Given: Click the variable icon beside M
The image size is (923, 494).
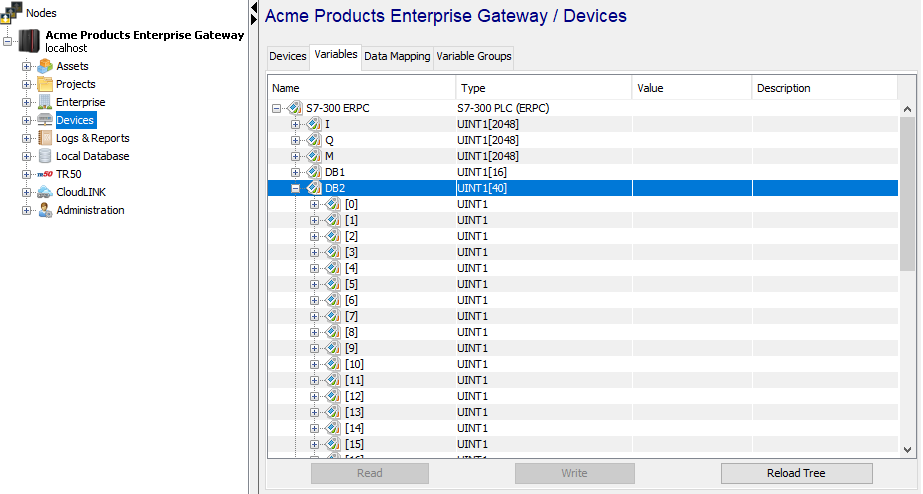Looking at the screenshot, I should (314, 156).
